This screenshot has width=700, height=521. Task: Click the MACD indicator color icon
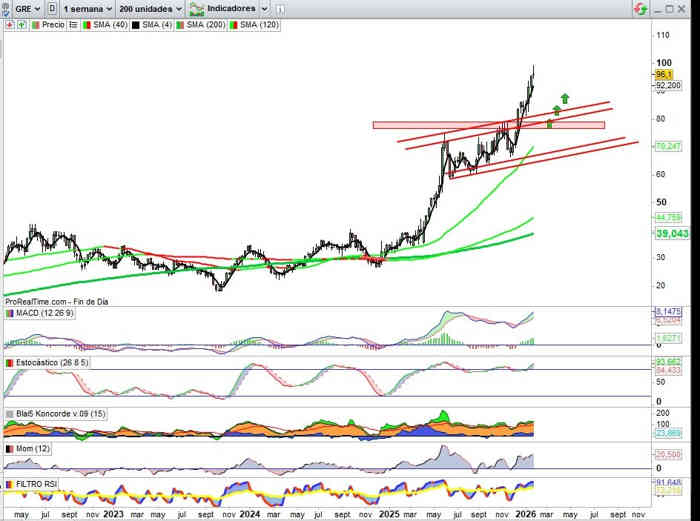(x=10, y=313)
